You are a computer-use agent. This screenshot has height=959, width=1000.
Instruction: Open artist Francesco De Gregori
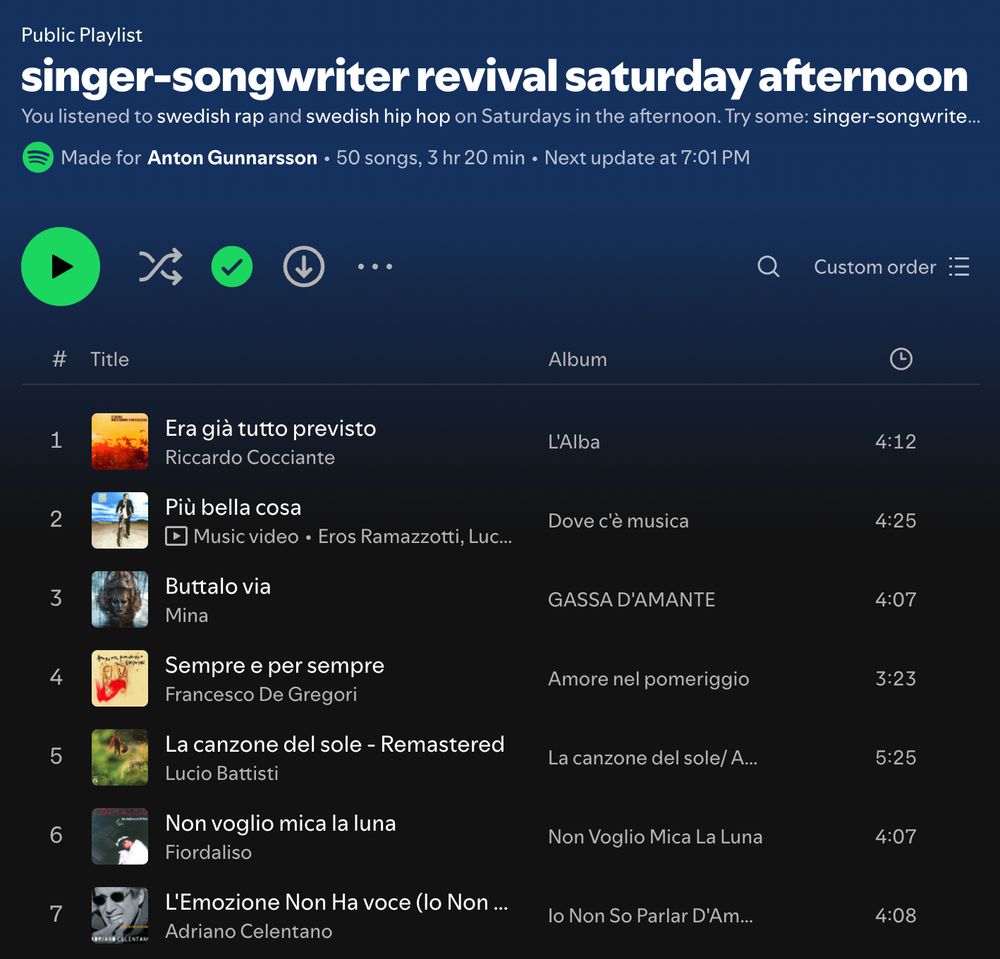tap(261, 694)
